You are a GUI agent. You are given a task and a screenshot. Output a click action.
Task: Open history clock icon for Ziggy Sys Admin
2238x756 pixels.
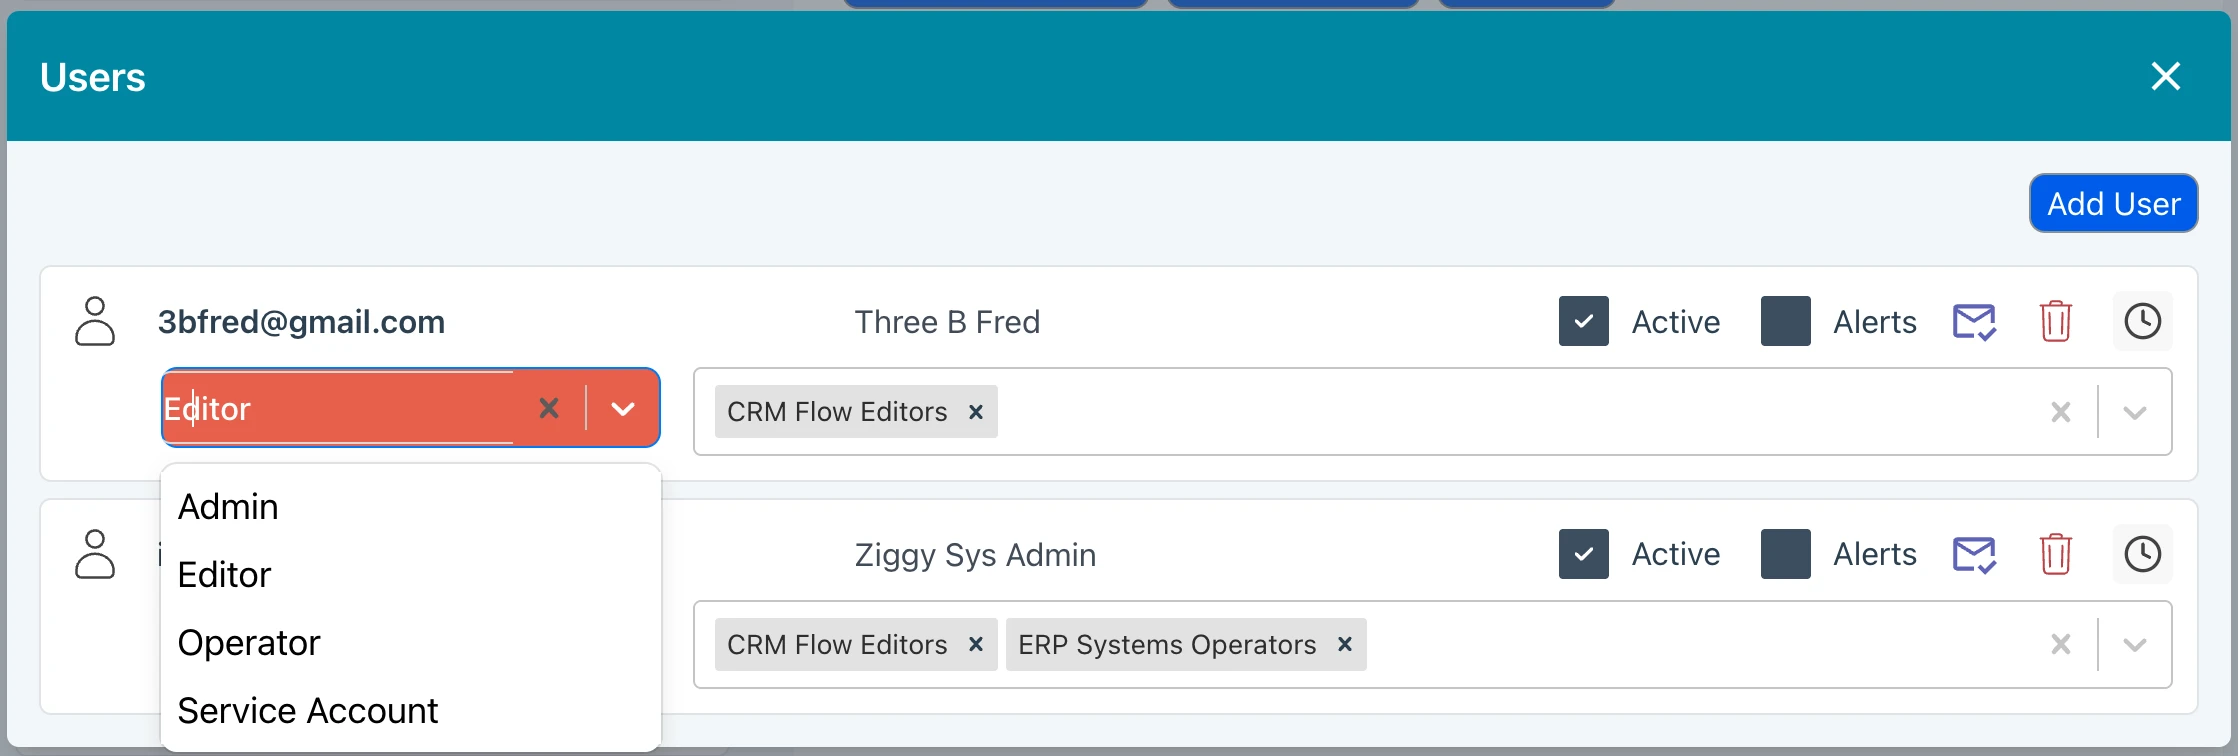(x=2142, y=555)
